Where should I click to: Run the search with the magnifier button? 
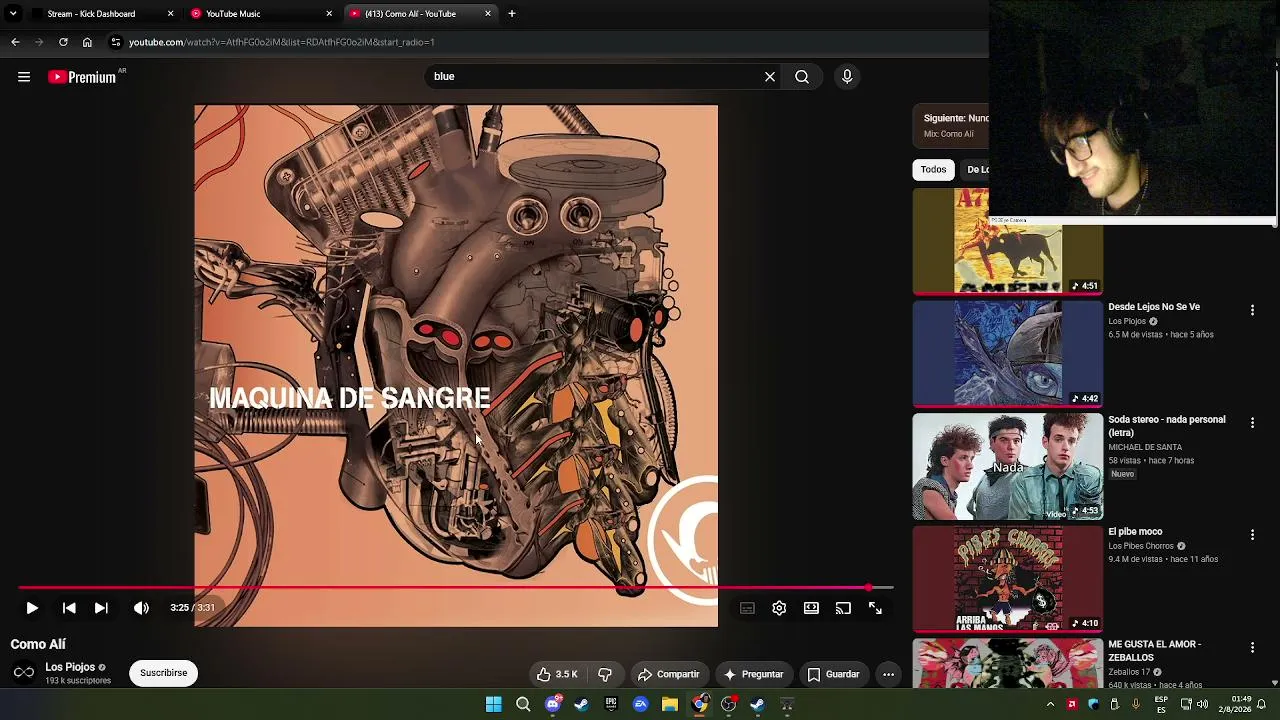point(802,77)
